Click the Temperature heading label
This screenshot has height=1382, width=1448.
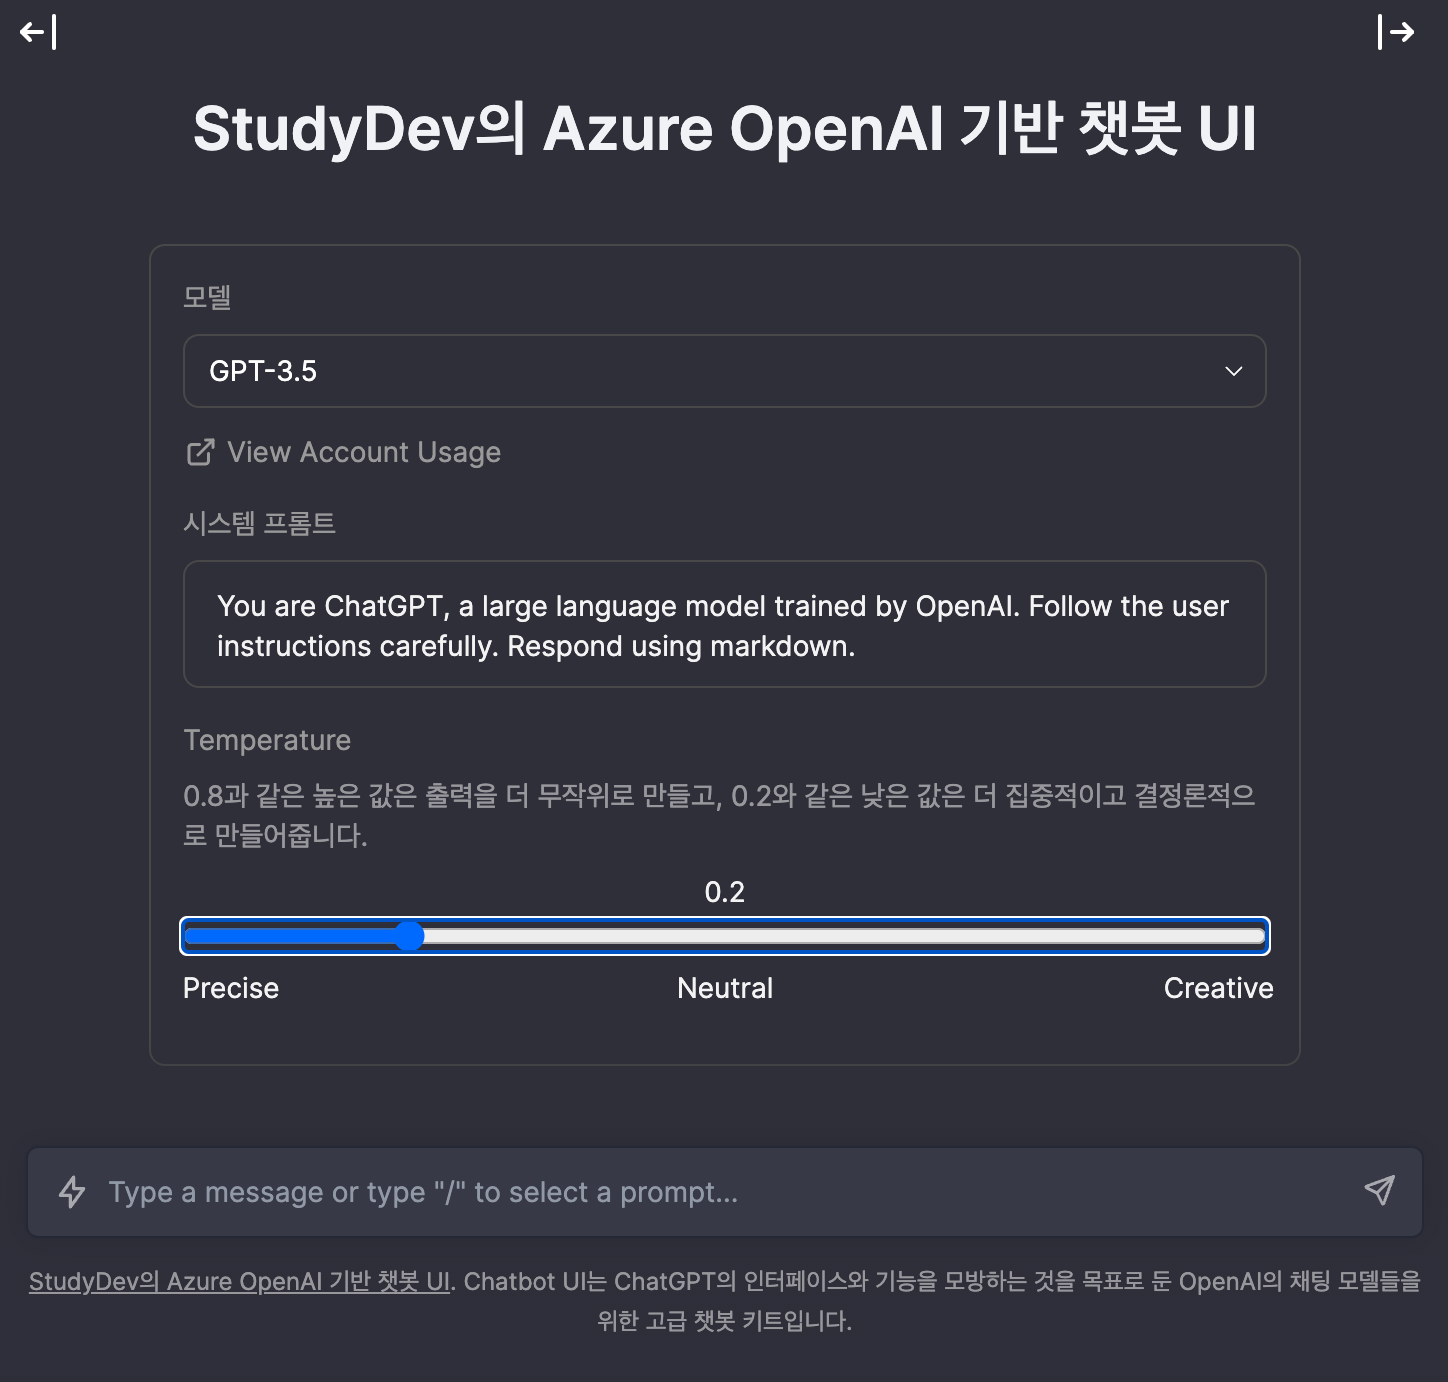[x=267, y=740]
